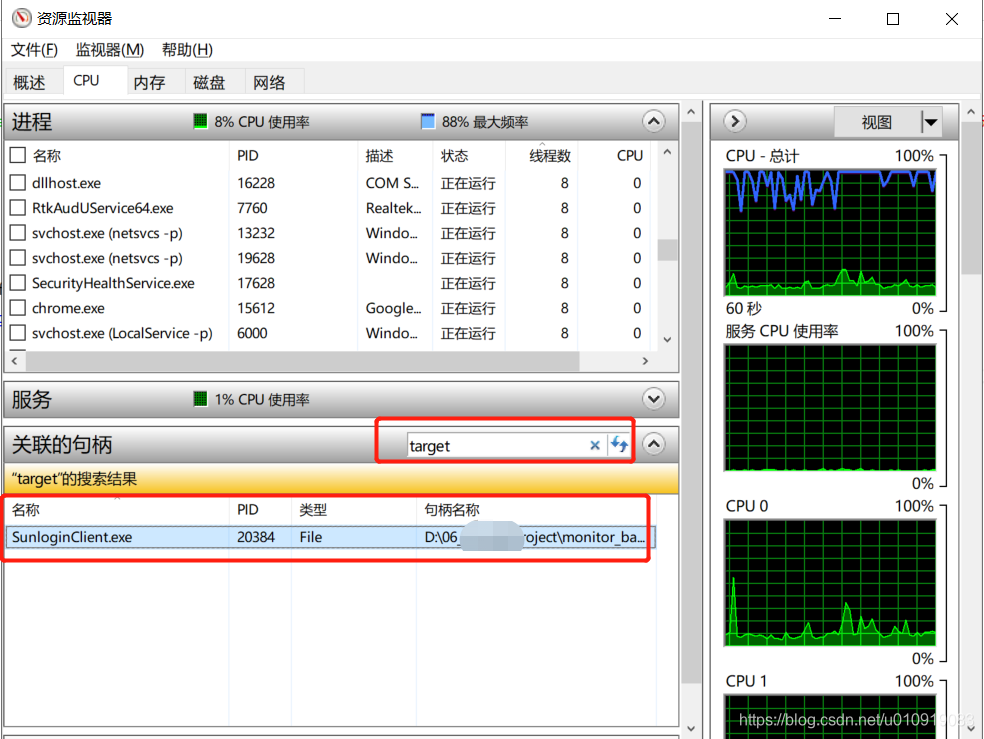Check the dllhost.exe checkbox
This screenshot has width=984, height=739.
16,182
